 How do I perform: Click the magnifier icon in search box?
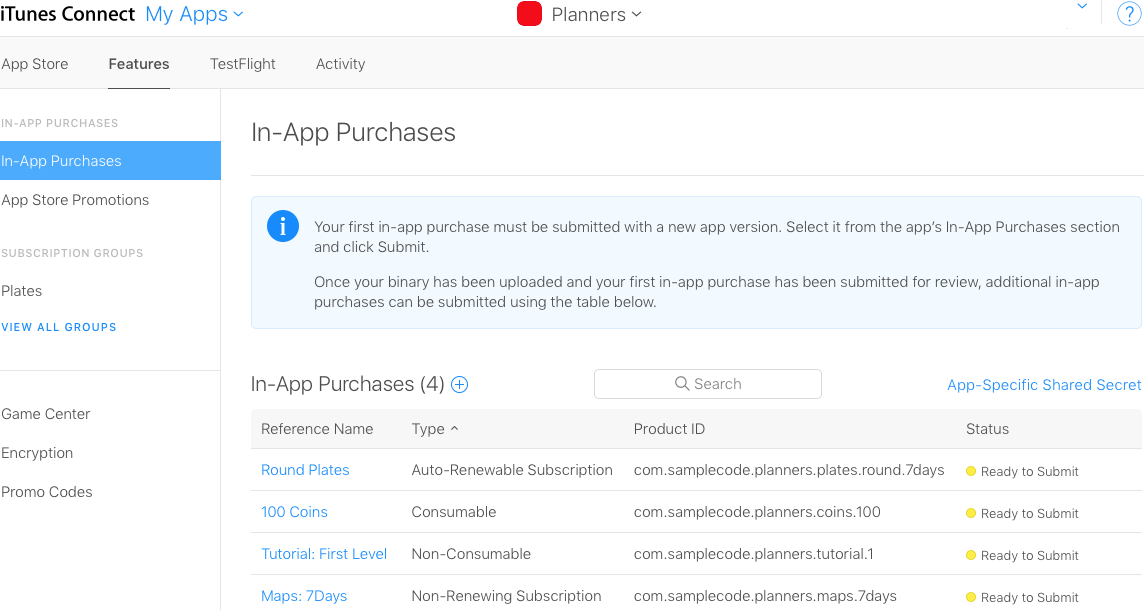tap(681, 384)
